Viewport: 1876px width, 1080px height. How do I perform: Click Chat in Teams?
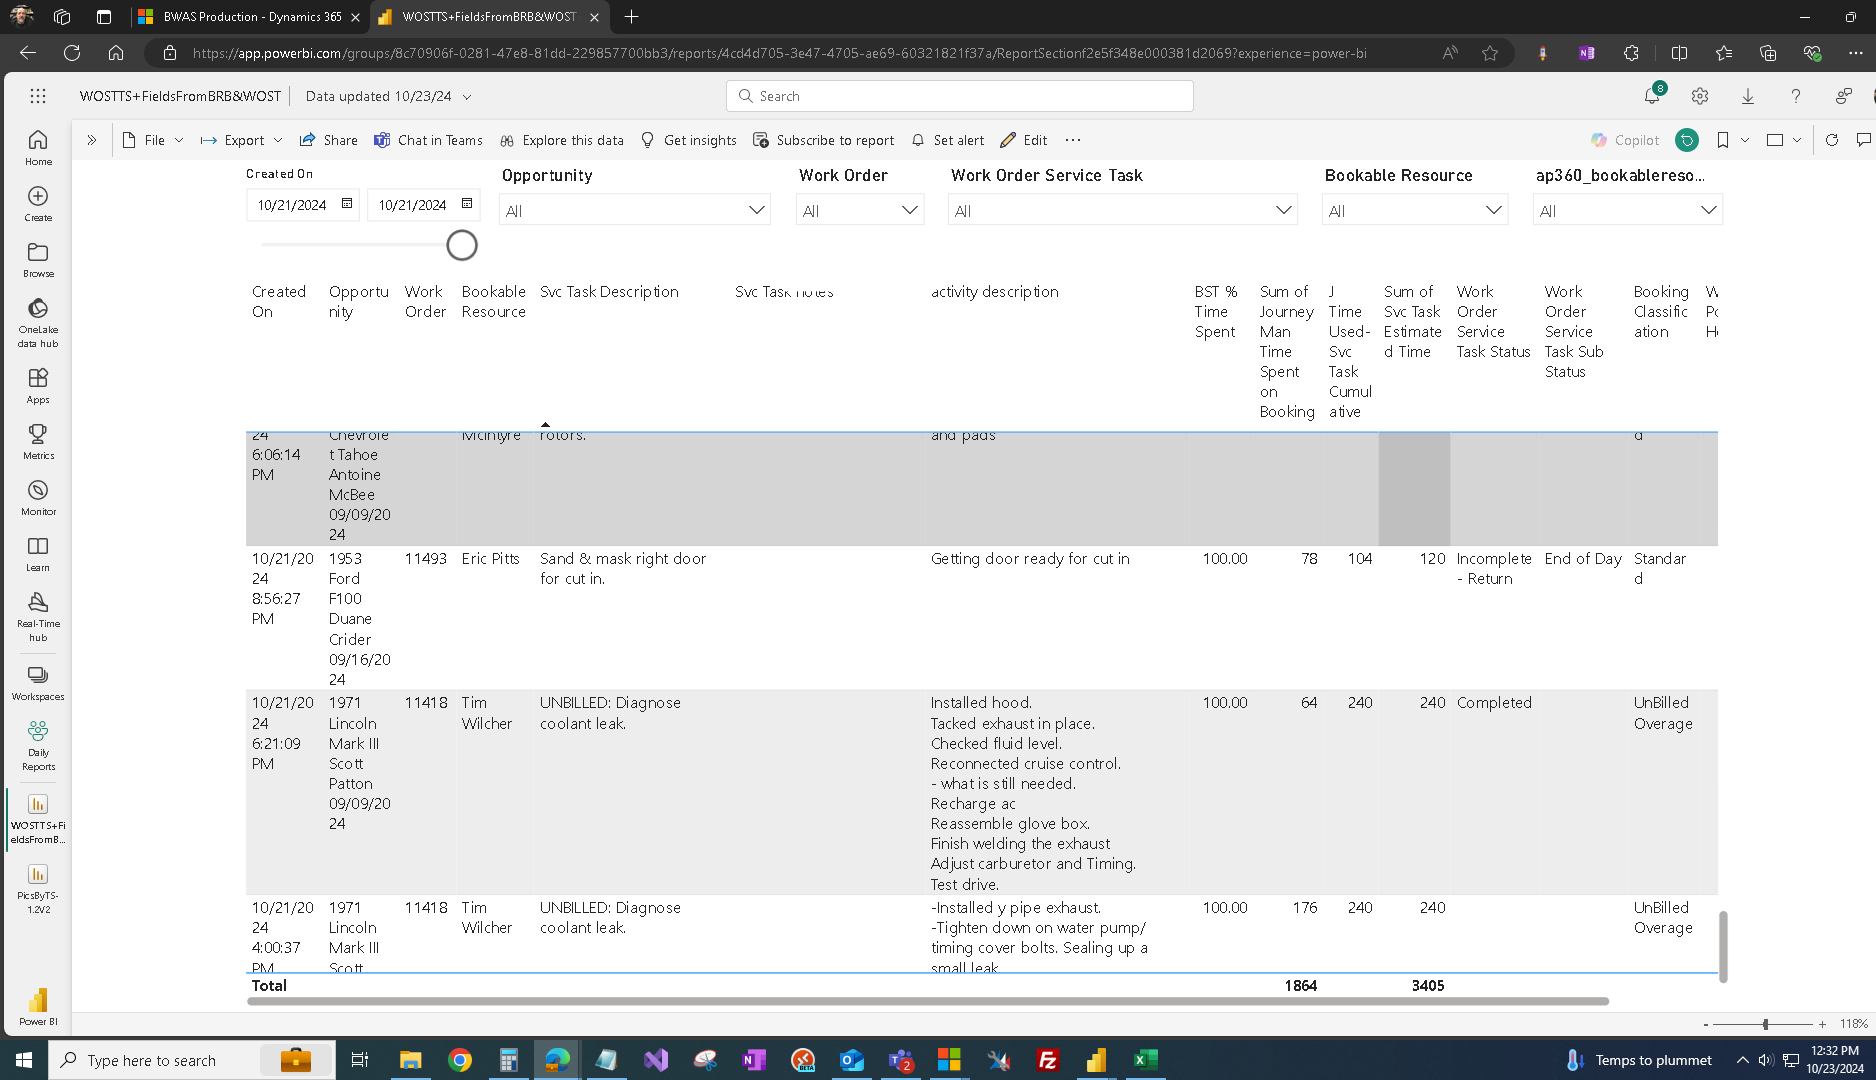(x=428, y=140)
